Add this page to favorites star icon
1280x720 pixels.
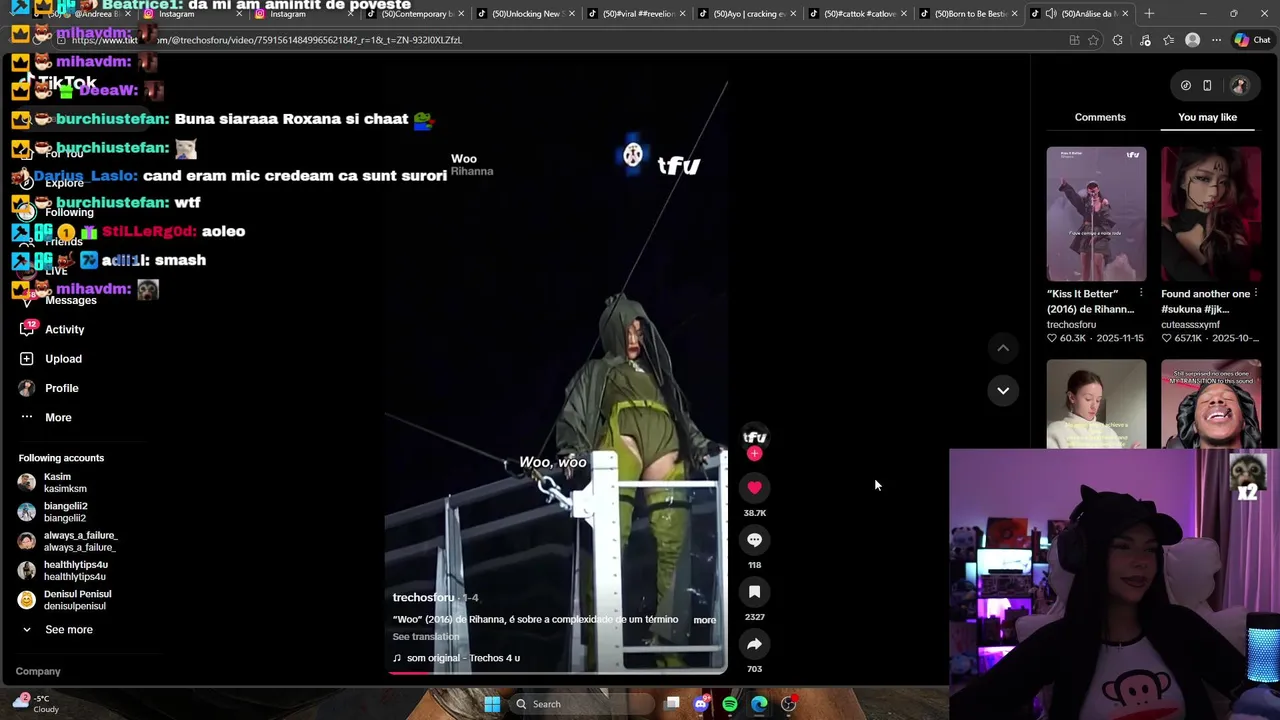[1093, 40]
